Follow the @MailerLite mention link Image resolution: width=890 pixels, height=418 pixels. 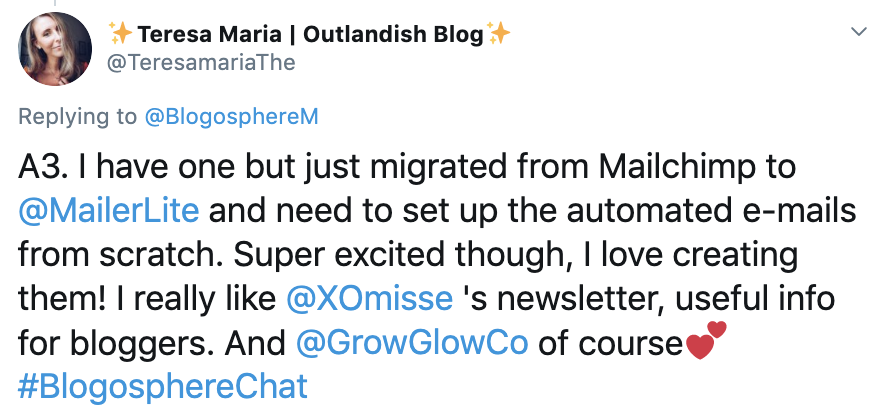click(110, 211)
